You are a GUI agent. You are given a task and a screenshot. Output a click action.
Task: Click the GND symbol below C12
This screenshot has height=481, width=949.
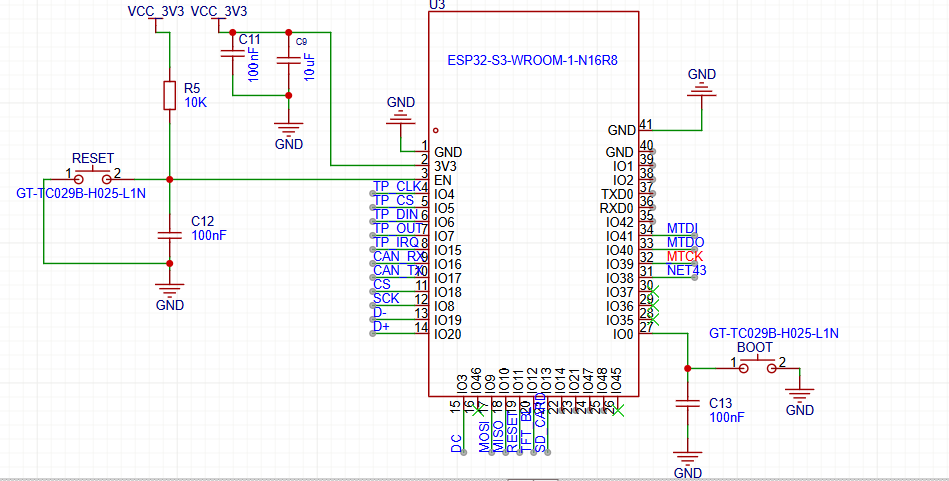(x=170, y=296)
